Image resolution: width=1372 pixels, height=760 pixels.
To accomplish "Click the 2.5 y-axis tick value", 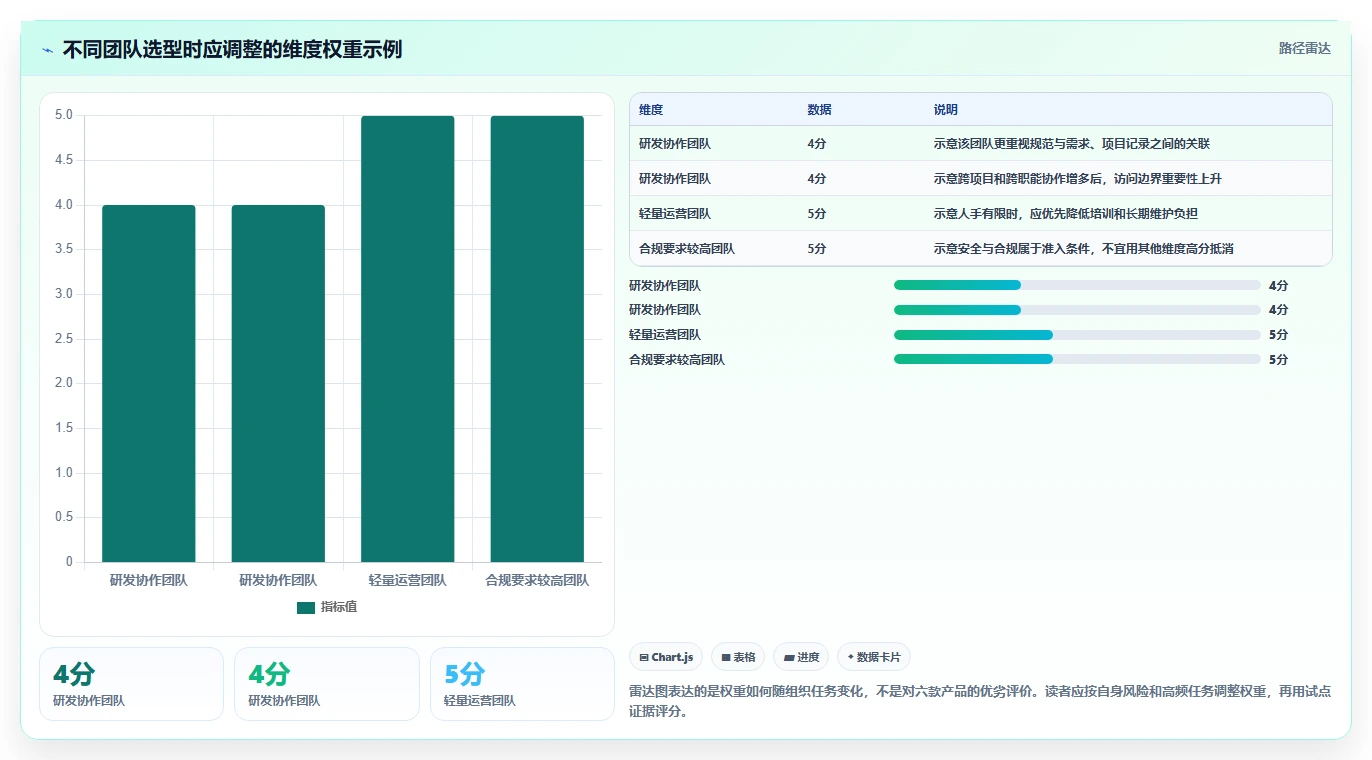I will 64,339.
